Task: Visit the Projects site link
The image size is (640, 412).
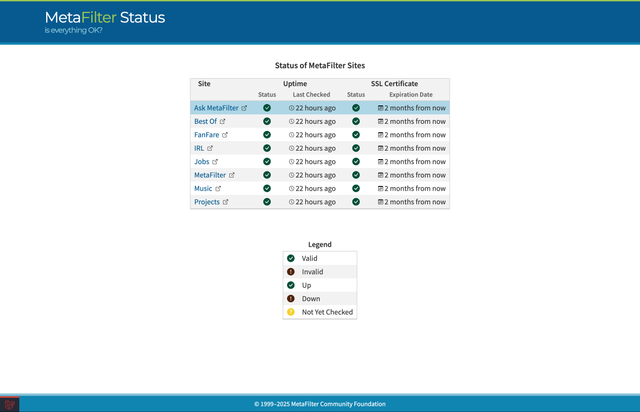Action: 207,202
